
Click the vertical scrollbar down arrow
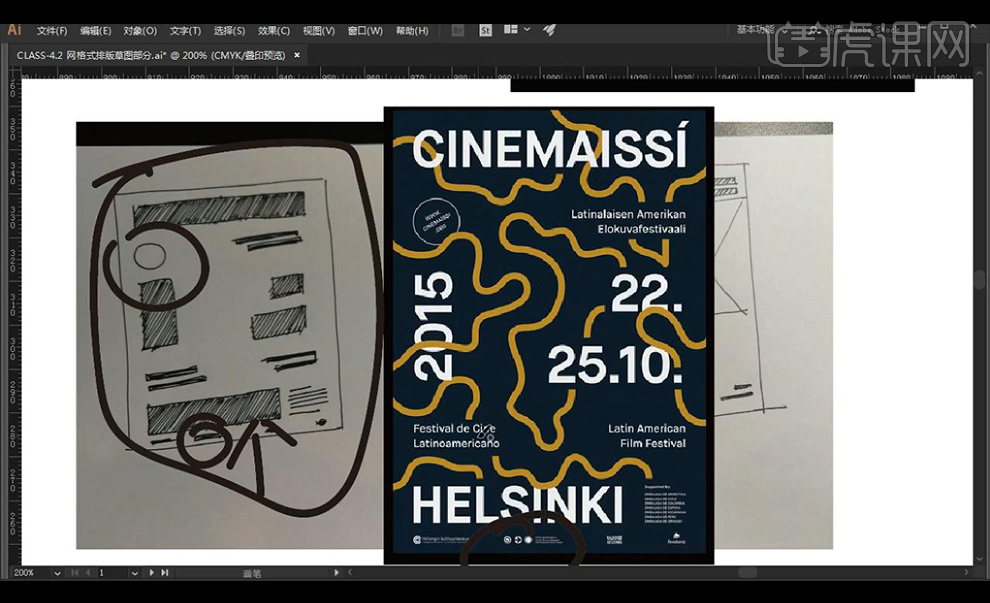(x=980, y=559)
